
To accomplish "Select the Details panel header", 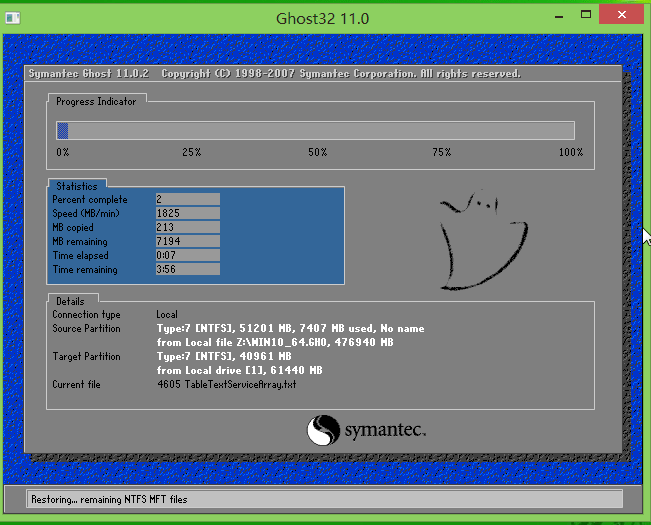I will [x=70, y=301].
